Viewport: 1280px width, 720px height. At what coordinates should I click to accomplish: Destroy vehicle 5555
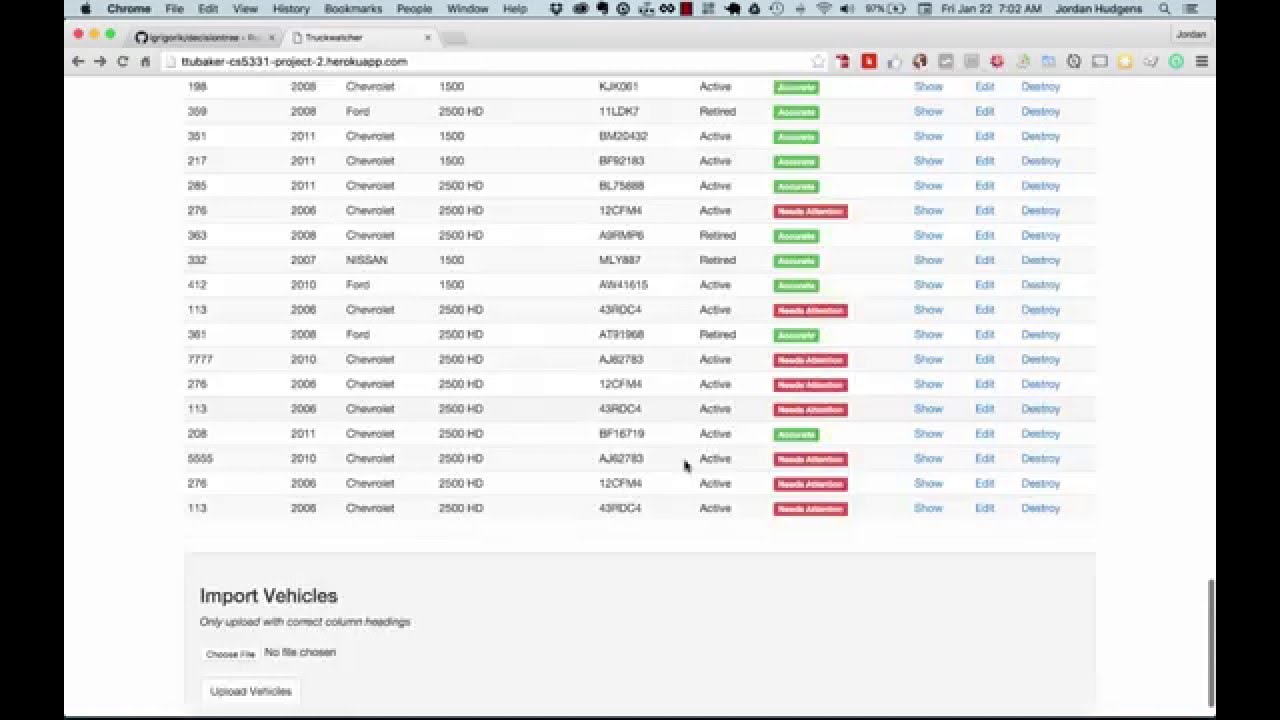point(1040,458)
